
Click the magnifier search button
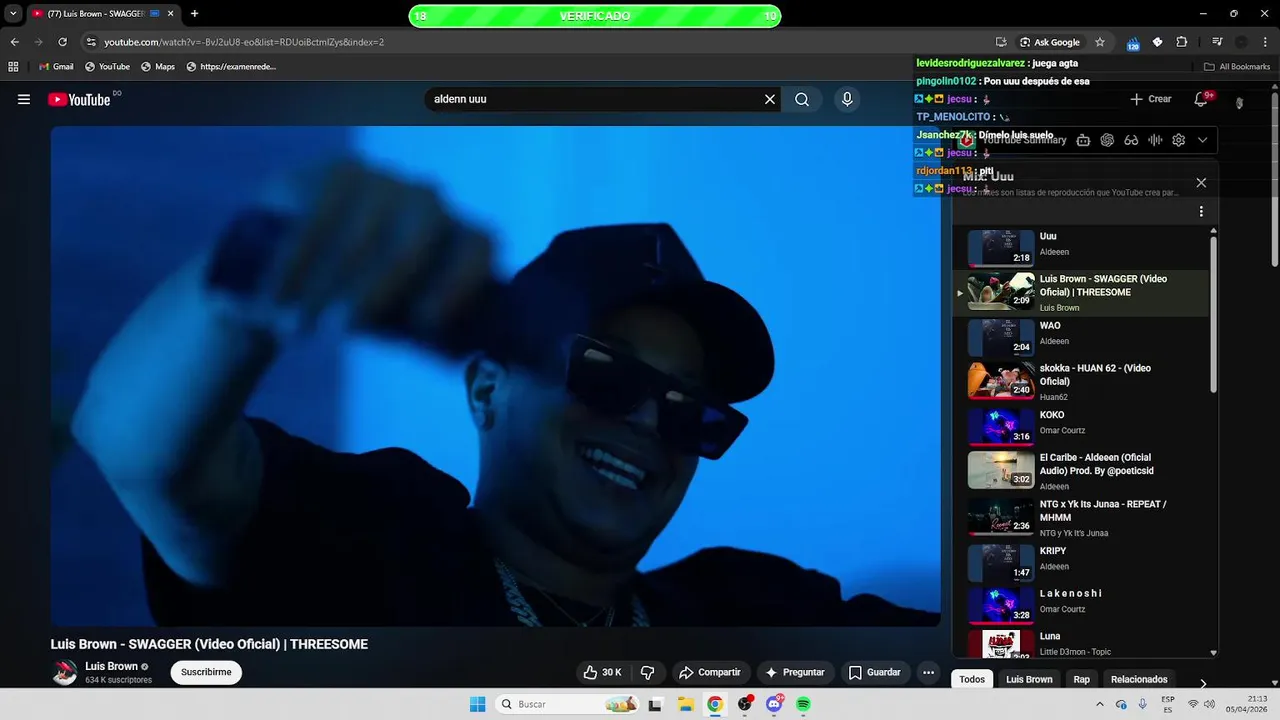(802, 99)
